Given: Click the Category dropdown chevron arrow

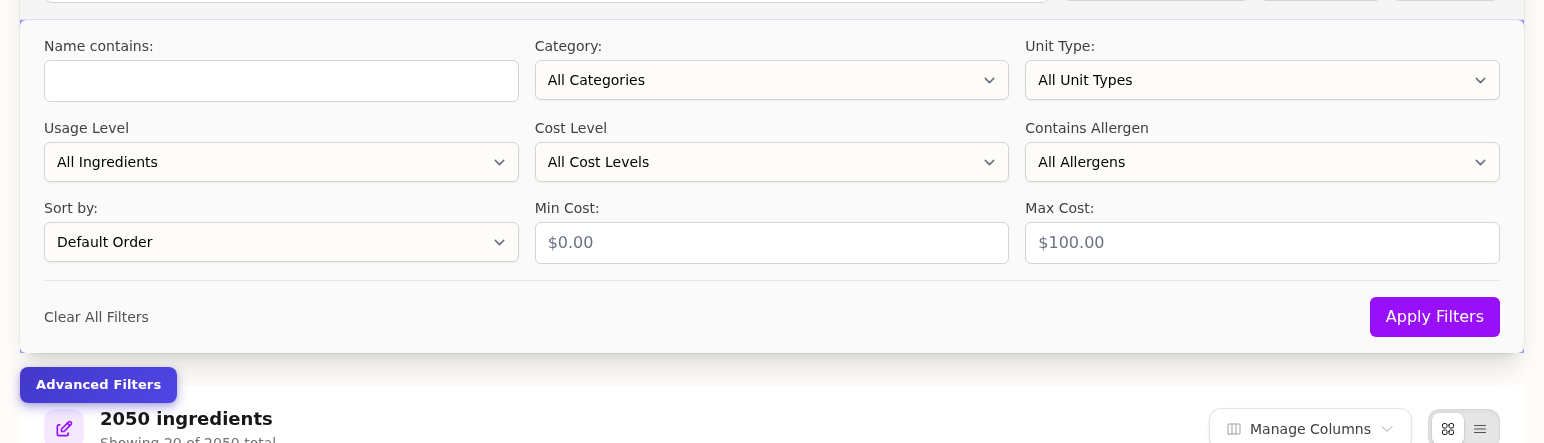Looking at the screenshot, I should 989,80.
